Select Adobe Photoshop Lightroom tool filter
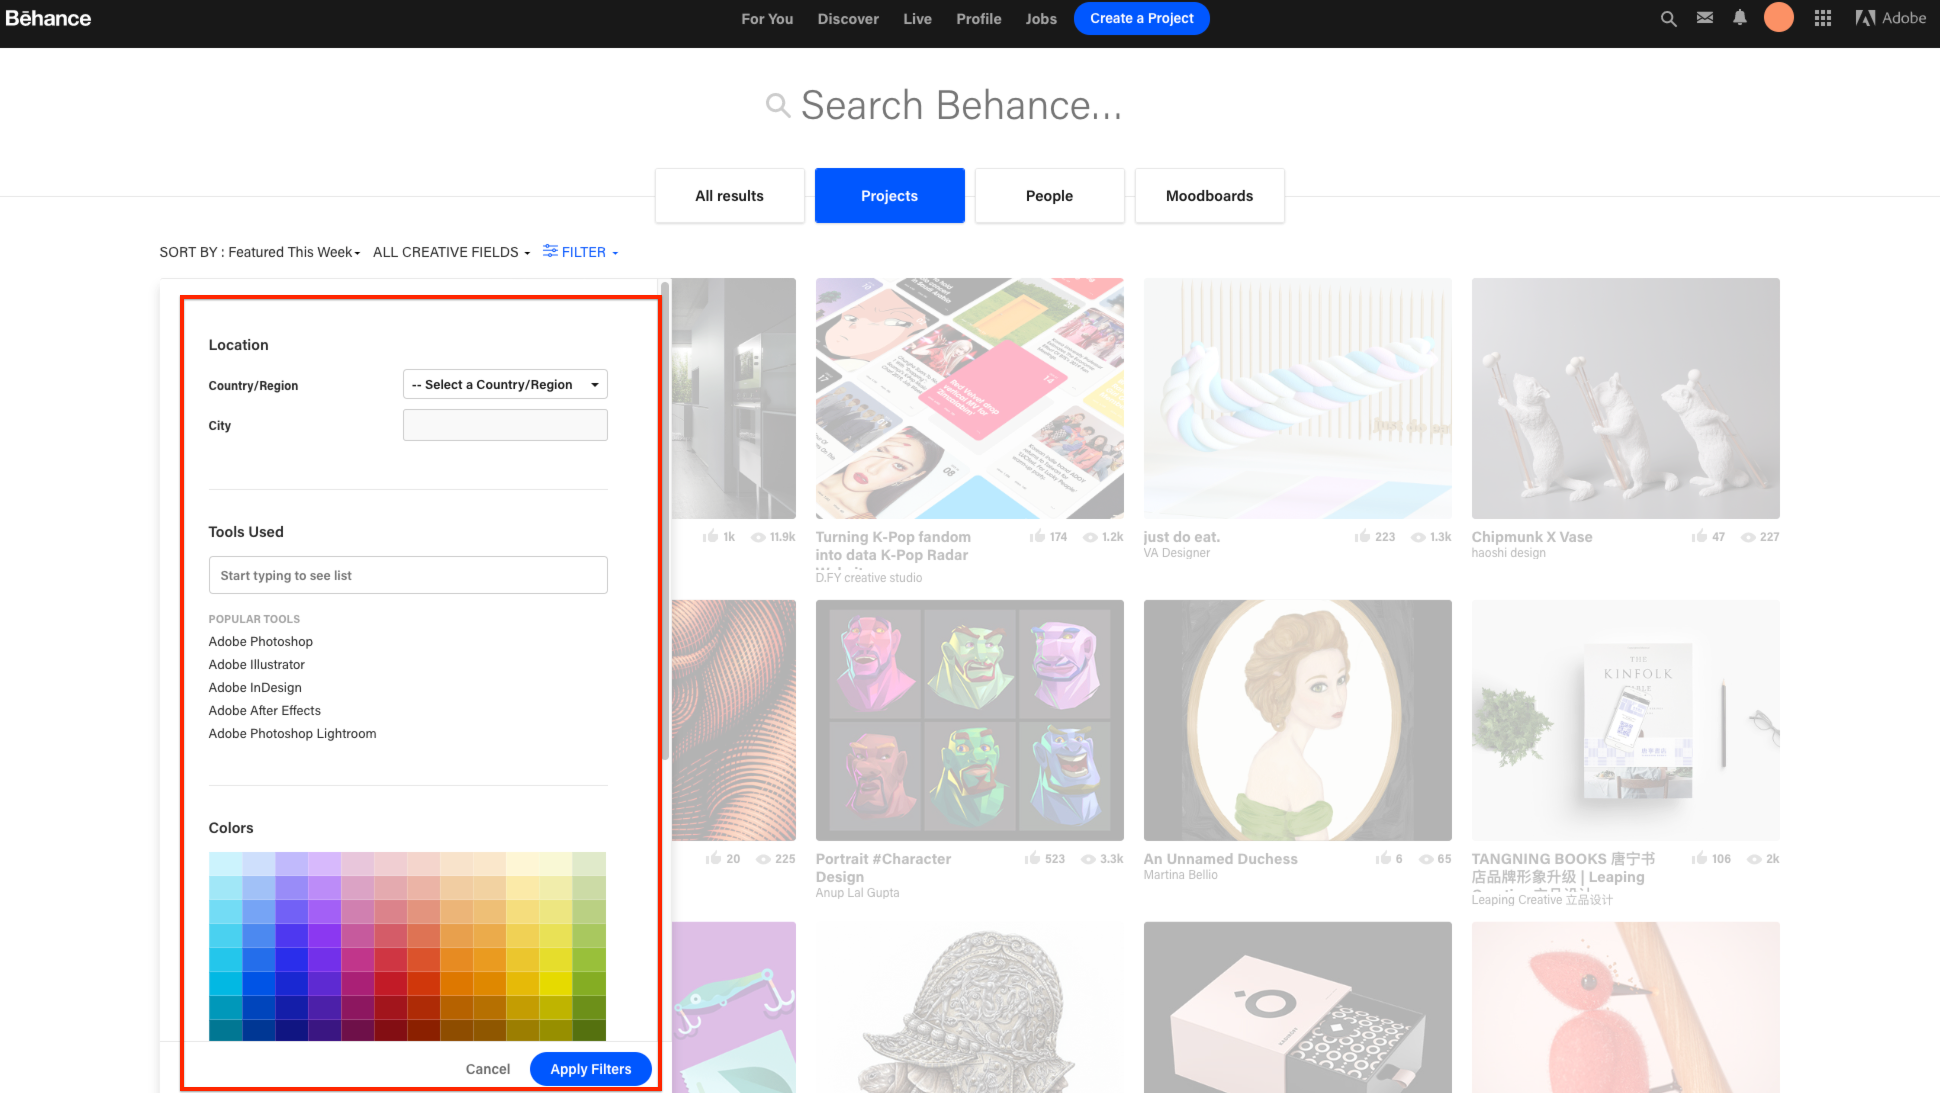1940x1093 pixels. pos(293,733)
